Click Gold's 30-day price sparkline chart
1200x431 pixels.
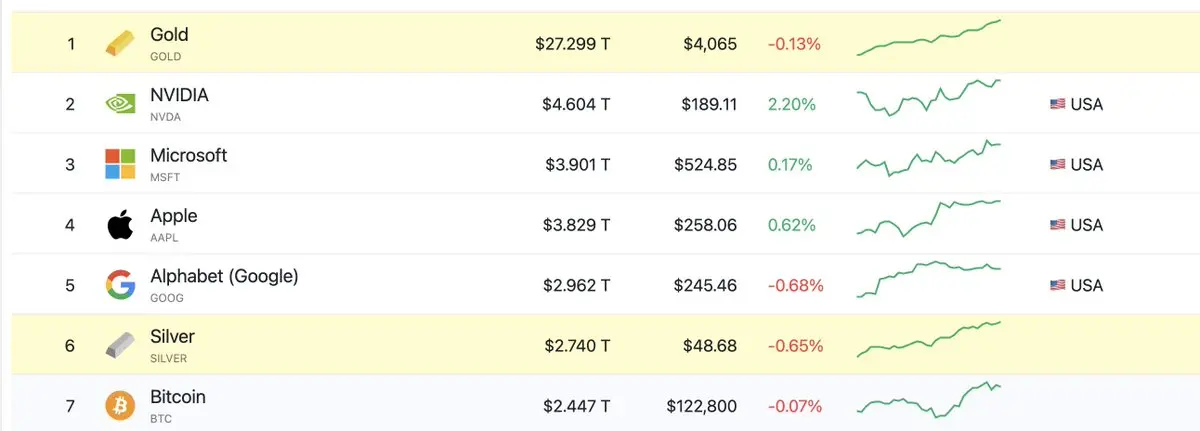pyautogui.click(x=929, y=38)
